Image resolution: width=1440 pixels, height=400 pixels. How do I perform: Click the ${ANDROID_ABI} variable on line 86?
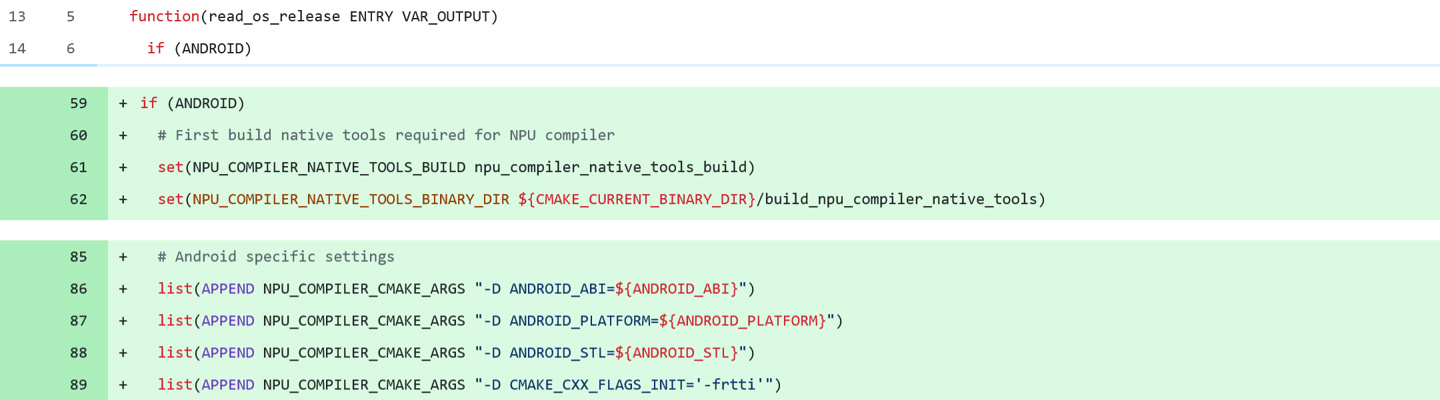[676, 289]
